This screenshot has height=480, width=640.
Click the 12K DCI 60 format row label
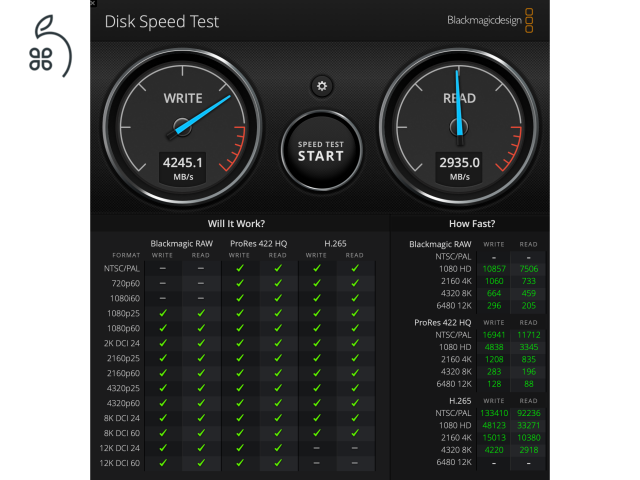[120, 463]
